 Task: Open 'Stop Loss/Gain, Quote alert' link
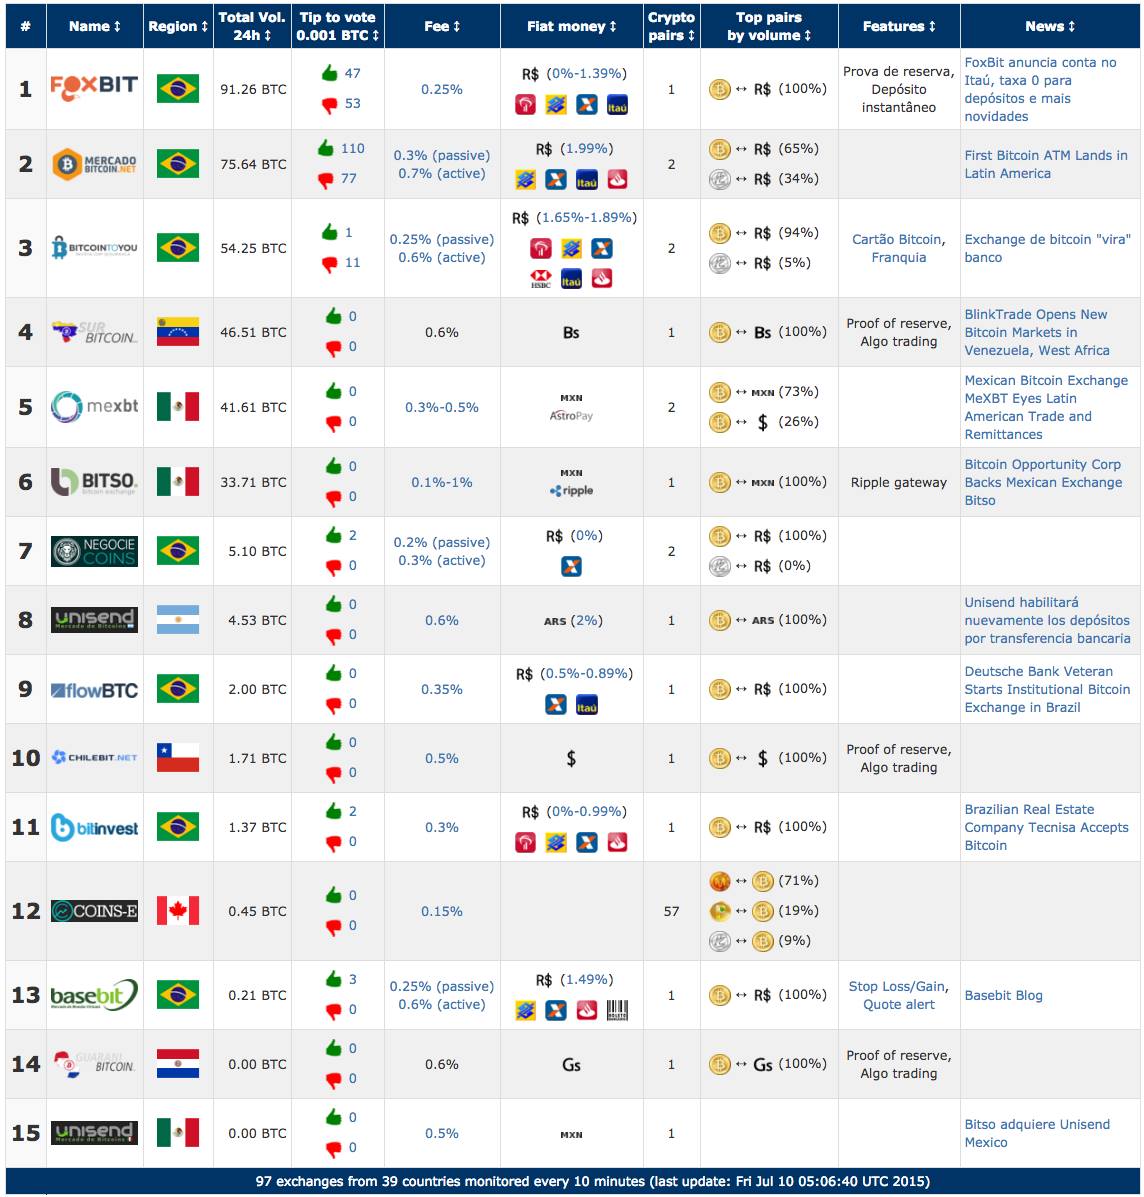[x=899, y=995]
